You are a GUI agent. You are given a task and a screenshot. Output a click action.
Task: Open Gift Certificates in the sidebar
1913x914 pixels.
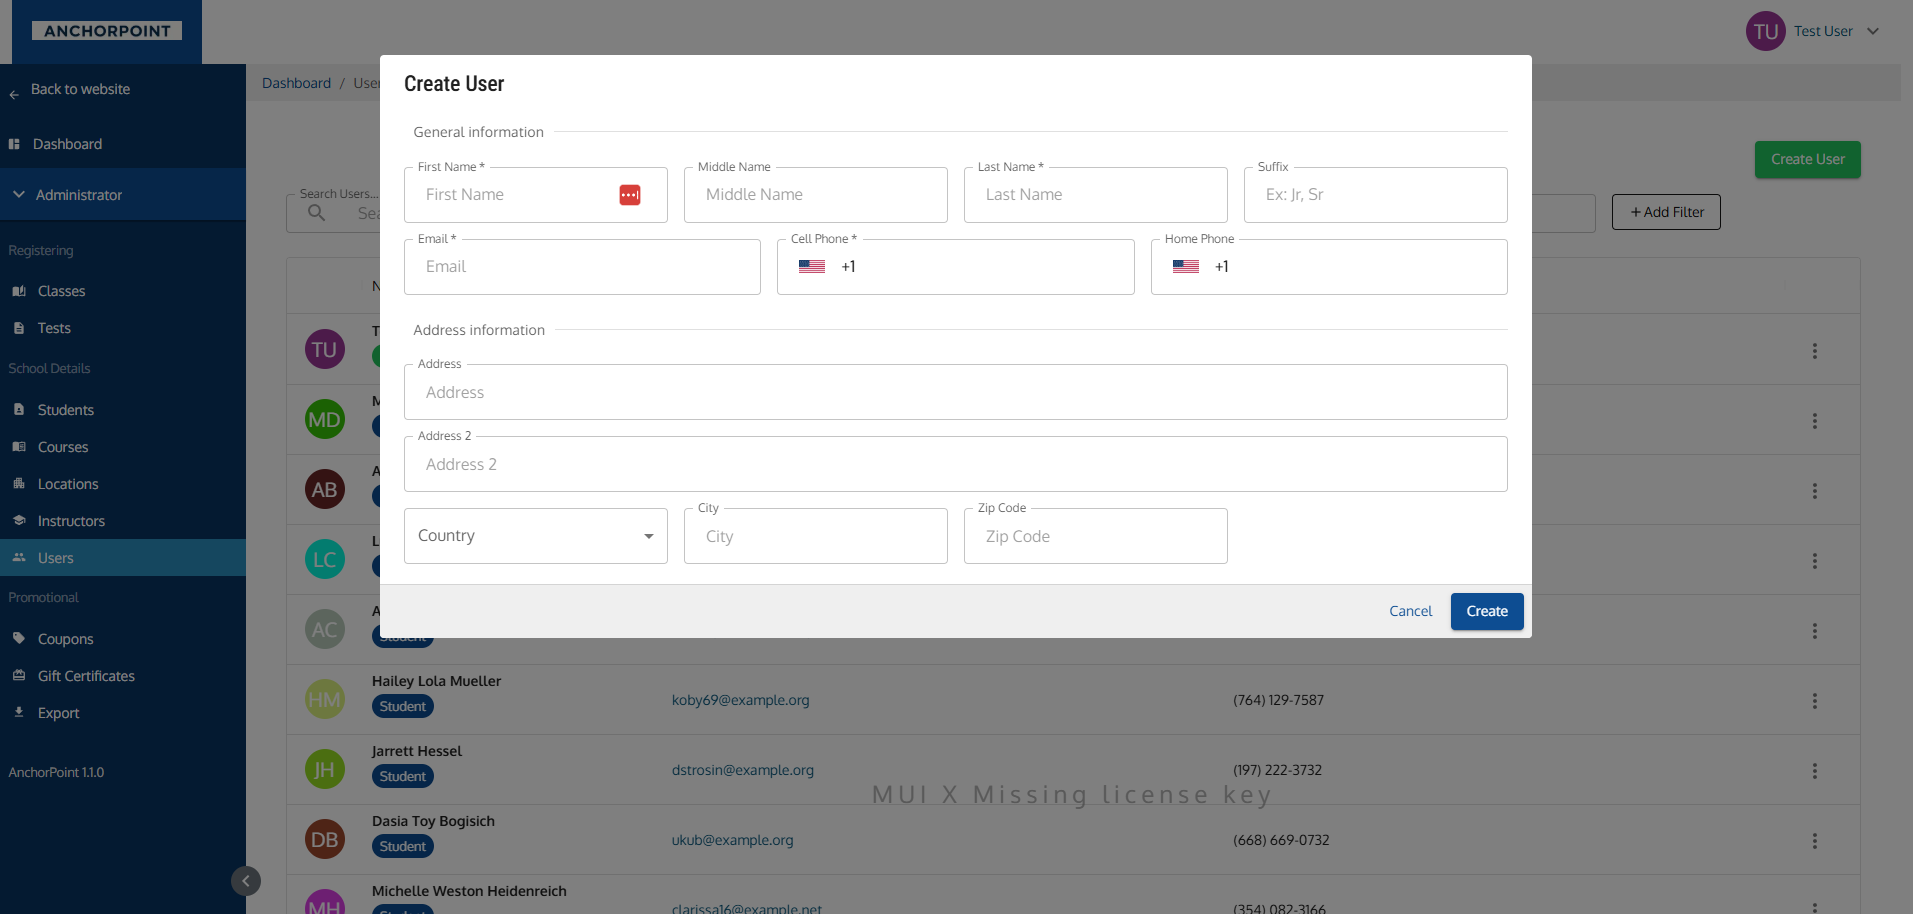point(86,676)
